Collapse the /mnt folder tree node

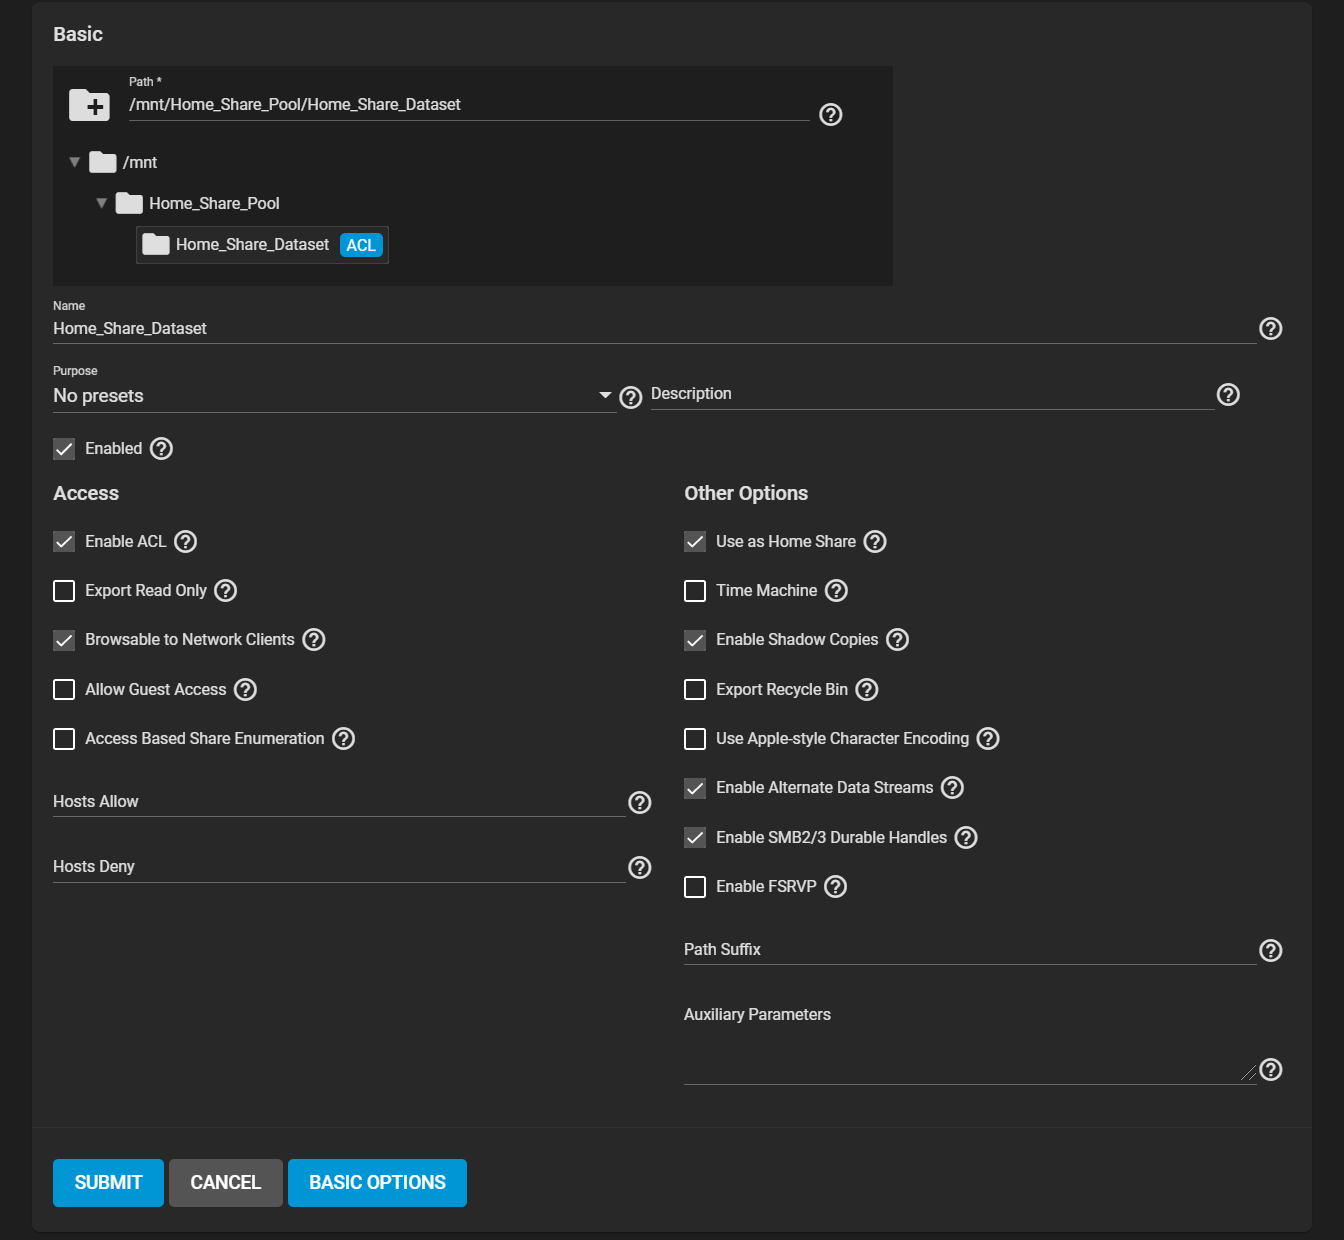coord(75,162)
